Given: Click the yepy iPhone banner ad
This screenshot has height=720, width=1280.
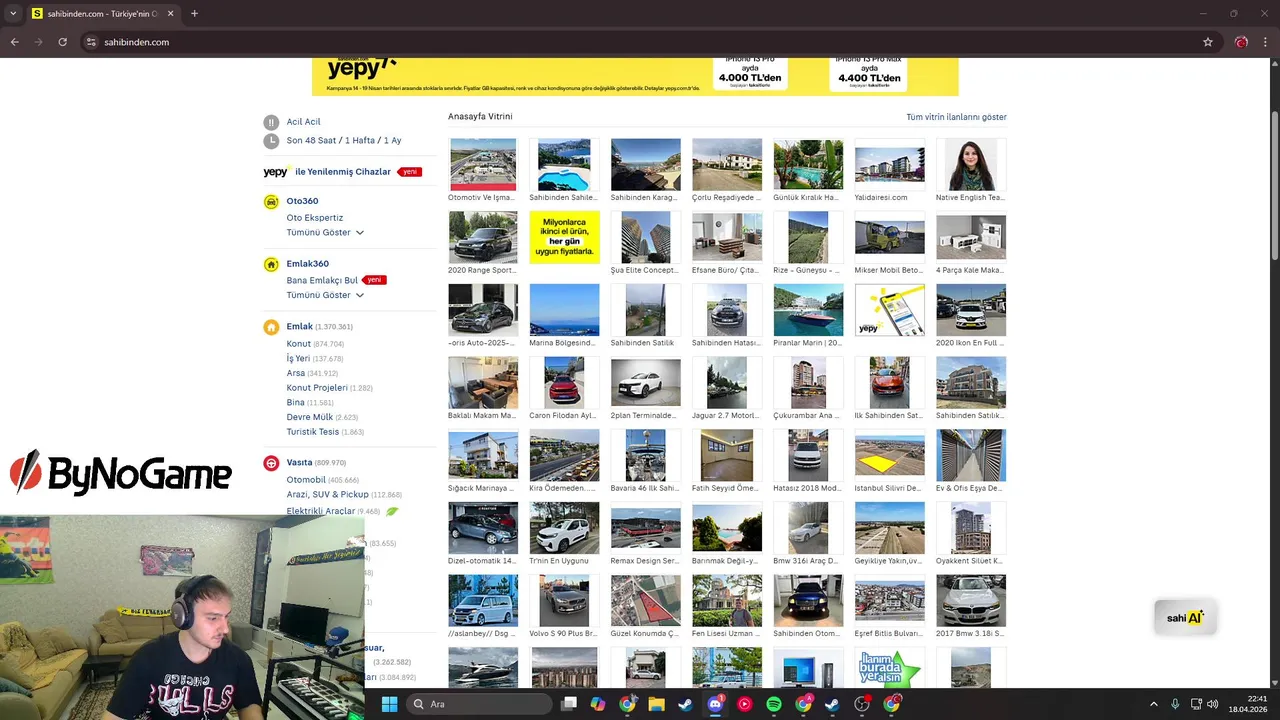Looking at the screenshot, I should 635,77.
